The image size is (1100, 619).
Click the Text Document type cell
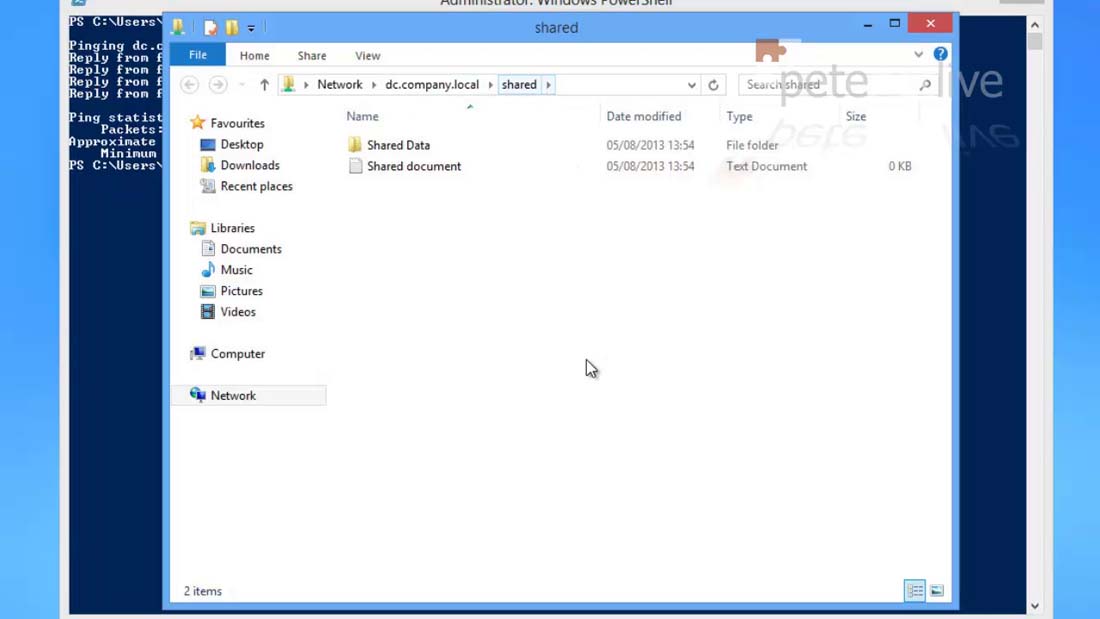pos(767,166)
